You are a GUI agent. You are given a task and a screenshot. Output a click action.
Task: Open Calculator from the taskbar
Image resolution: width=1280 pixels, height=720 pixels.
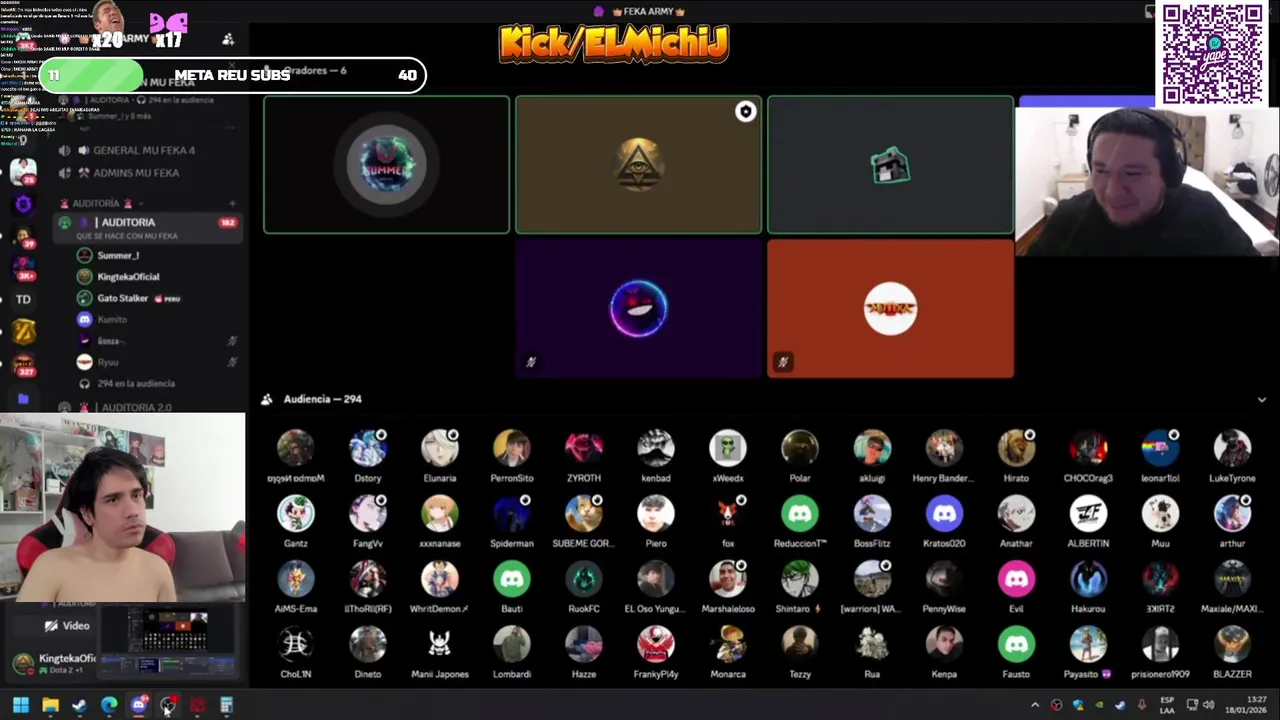tap(227, 705)
